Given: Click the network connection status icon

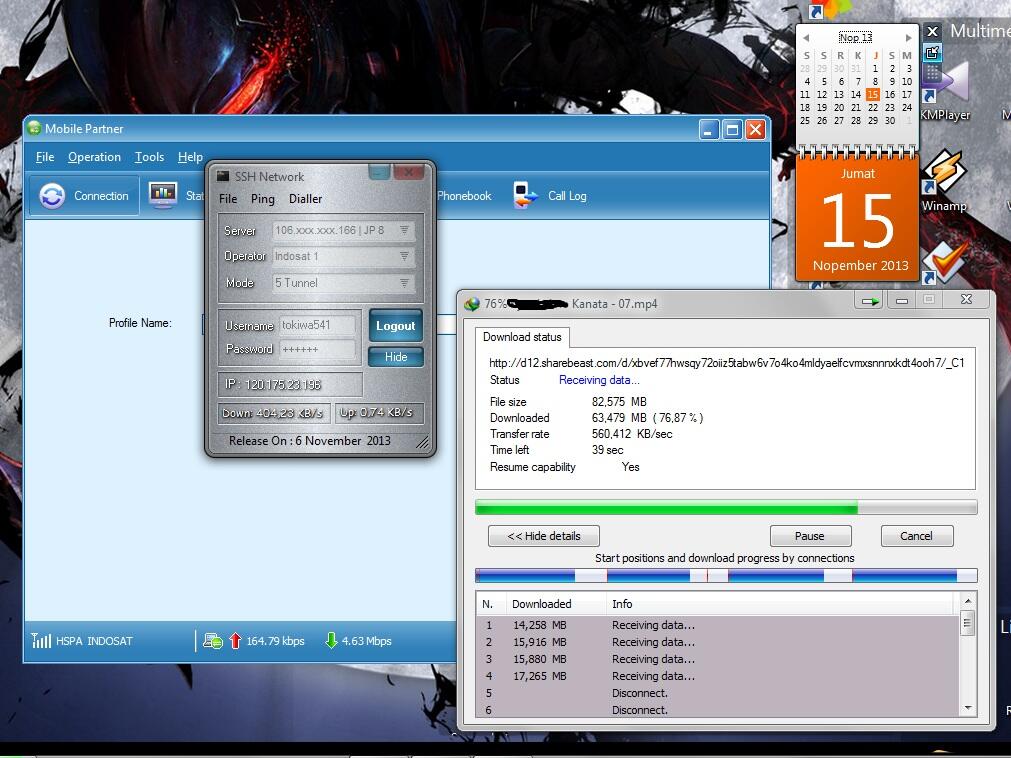Looking at the screenshot, I should tap(213, 641).
